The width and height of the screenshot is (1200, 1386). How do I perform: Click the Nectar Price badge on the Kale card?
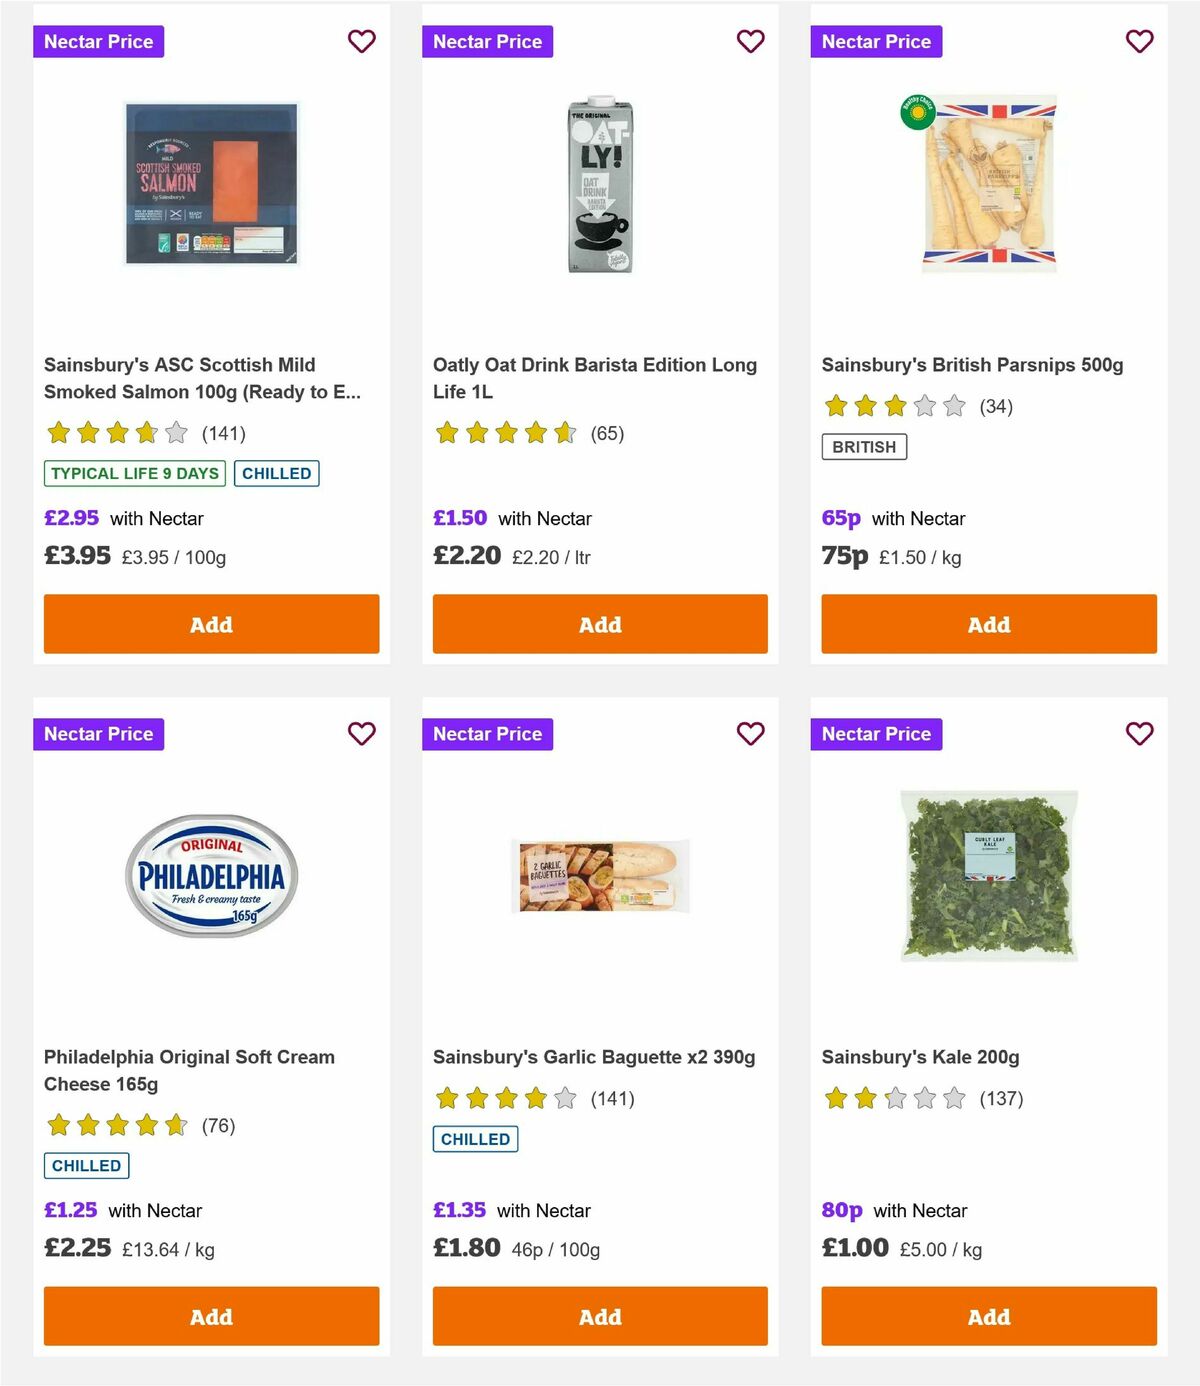[876, 733]
